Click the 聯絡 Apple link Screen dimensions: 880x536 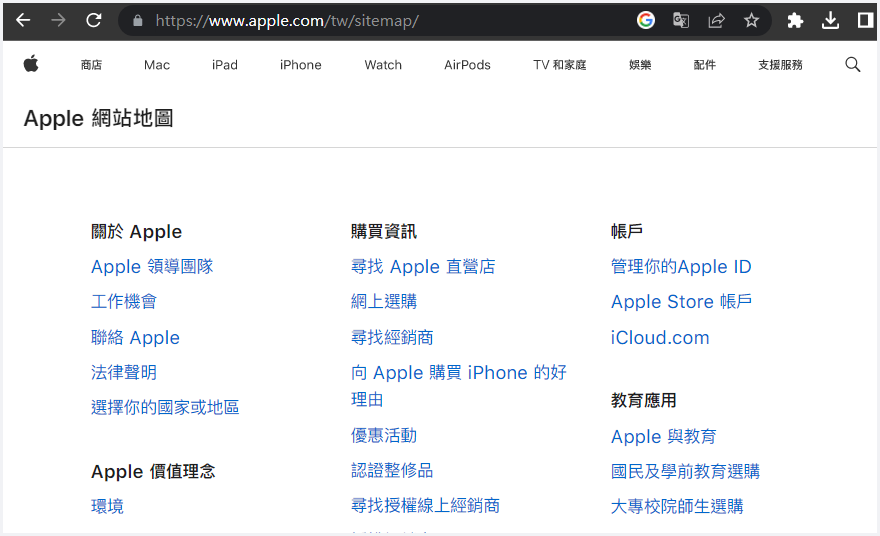coord(135,337)
